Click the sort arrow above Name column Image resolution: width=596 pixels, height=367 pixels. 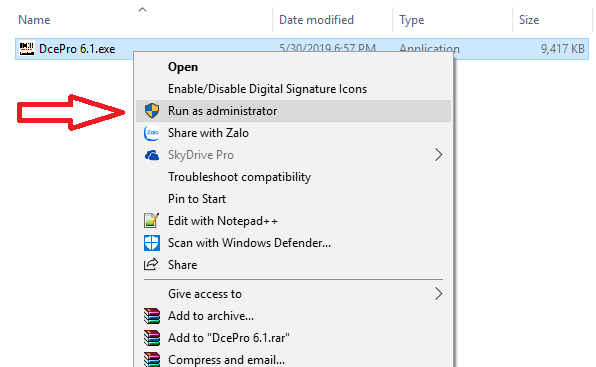tap(143, 9)
